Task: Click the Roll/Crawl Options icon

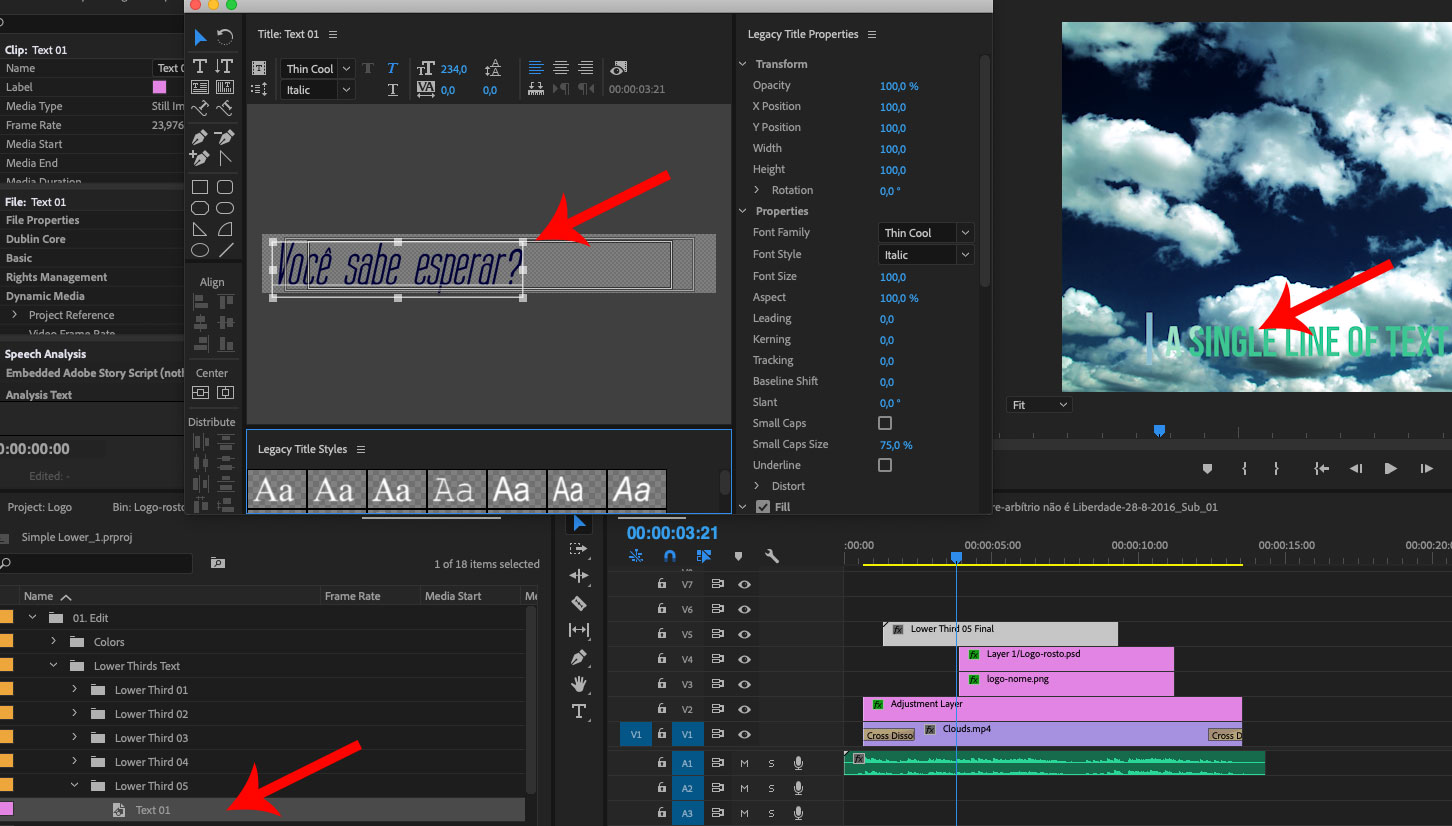Action: coord(259,89)
